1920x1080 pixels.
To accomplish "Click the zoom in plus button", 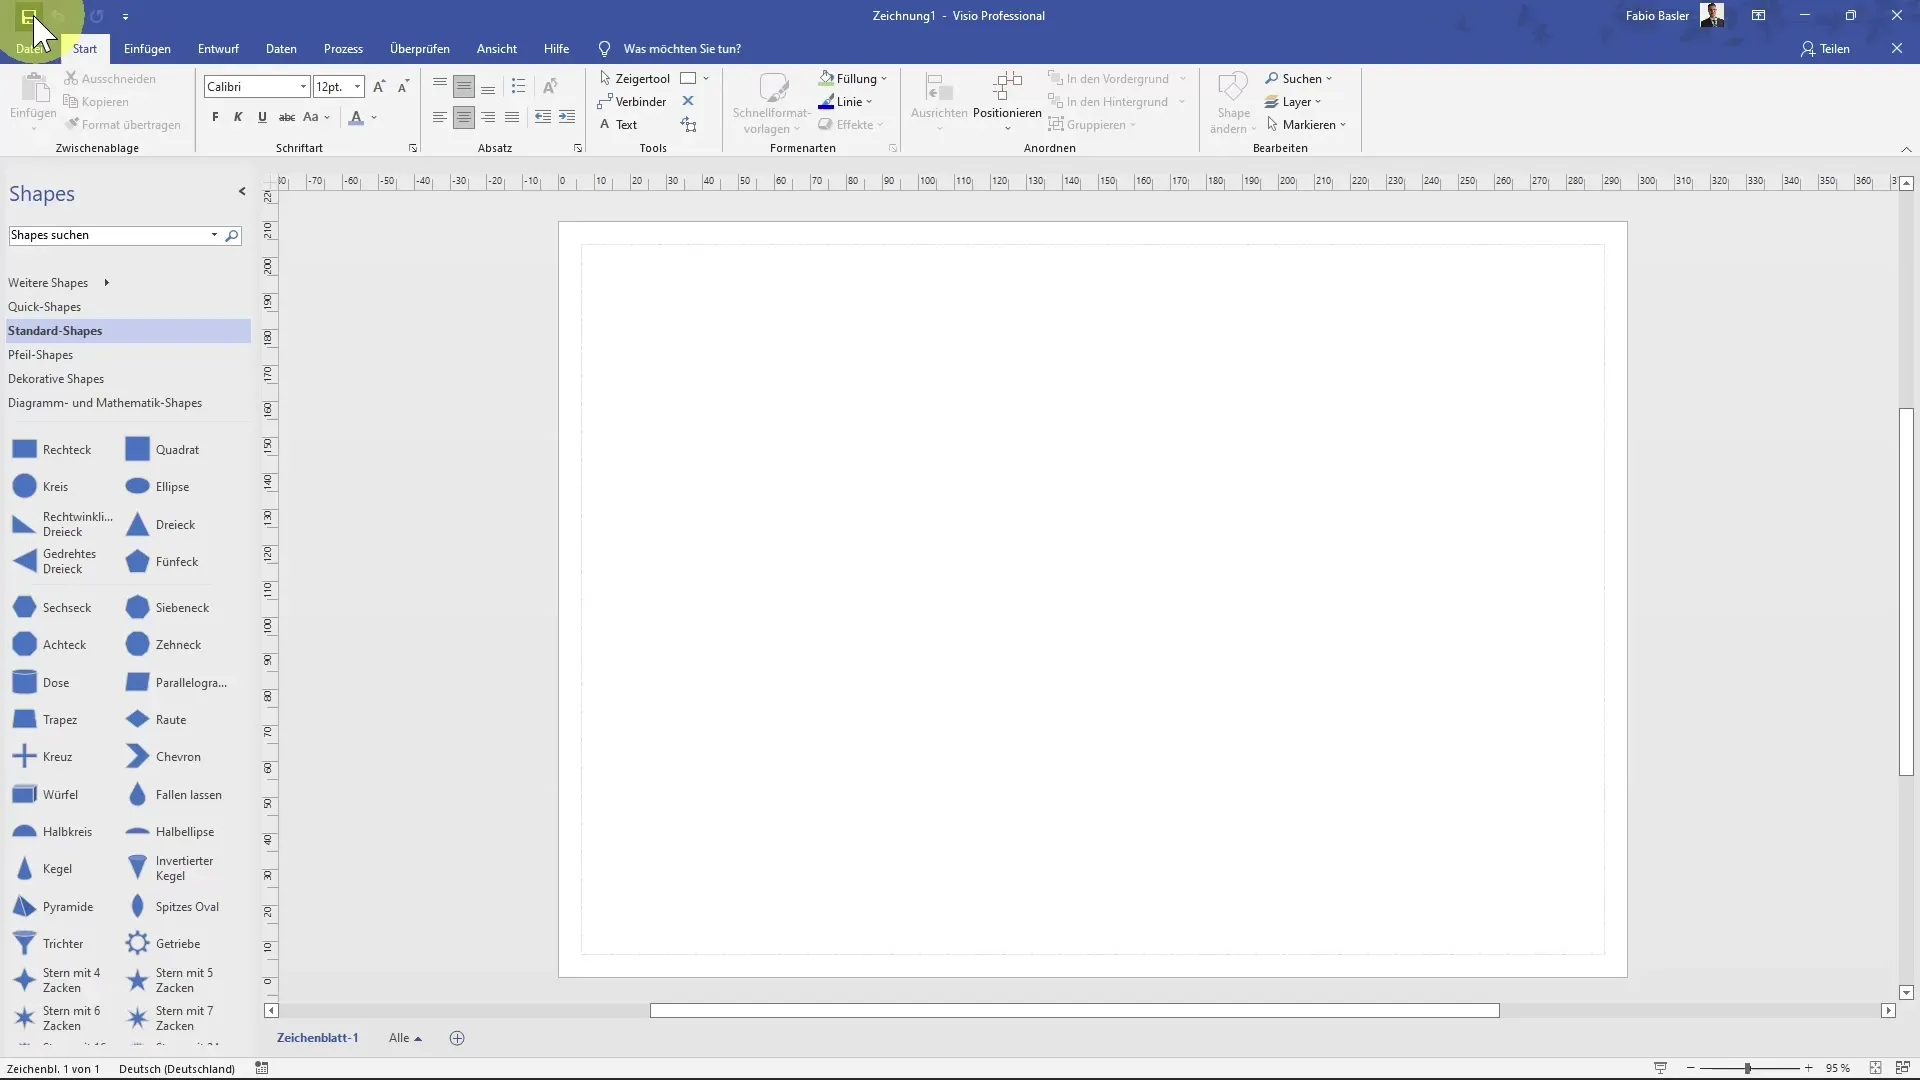I will tap(1808, 1068).
